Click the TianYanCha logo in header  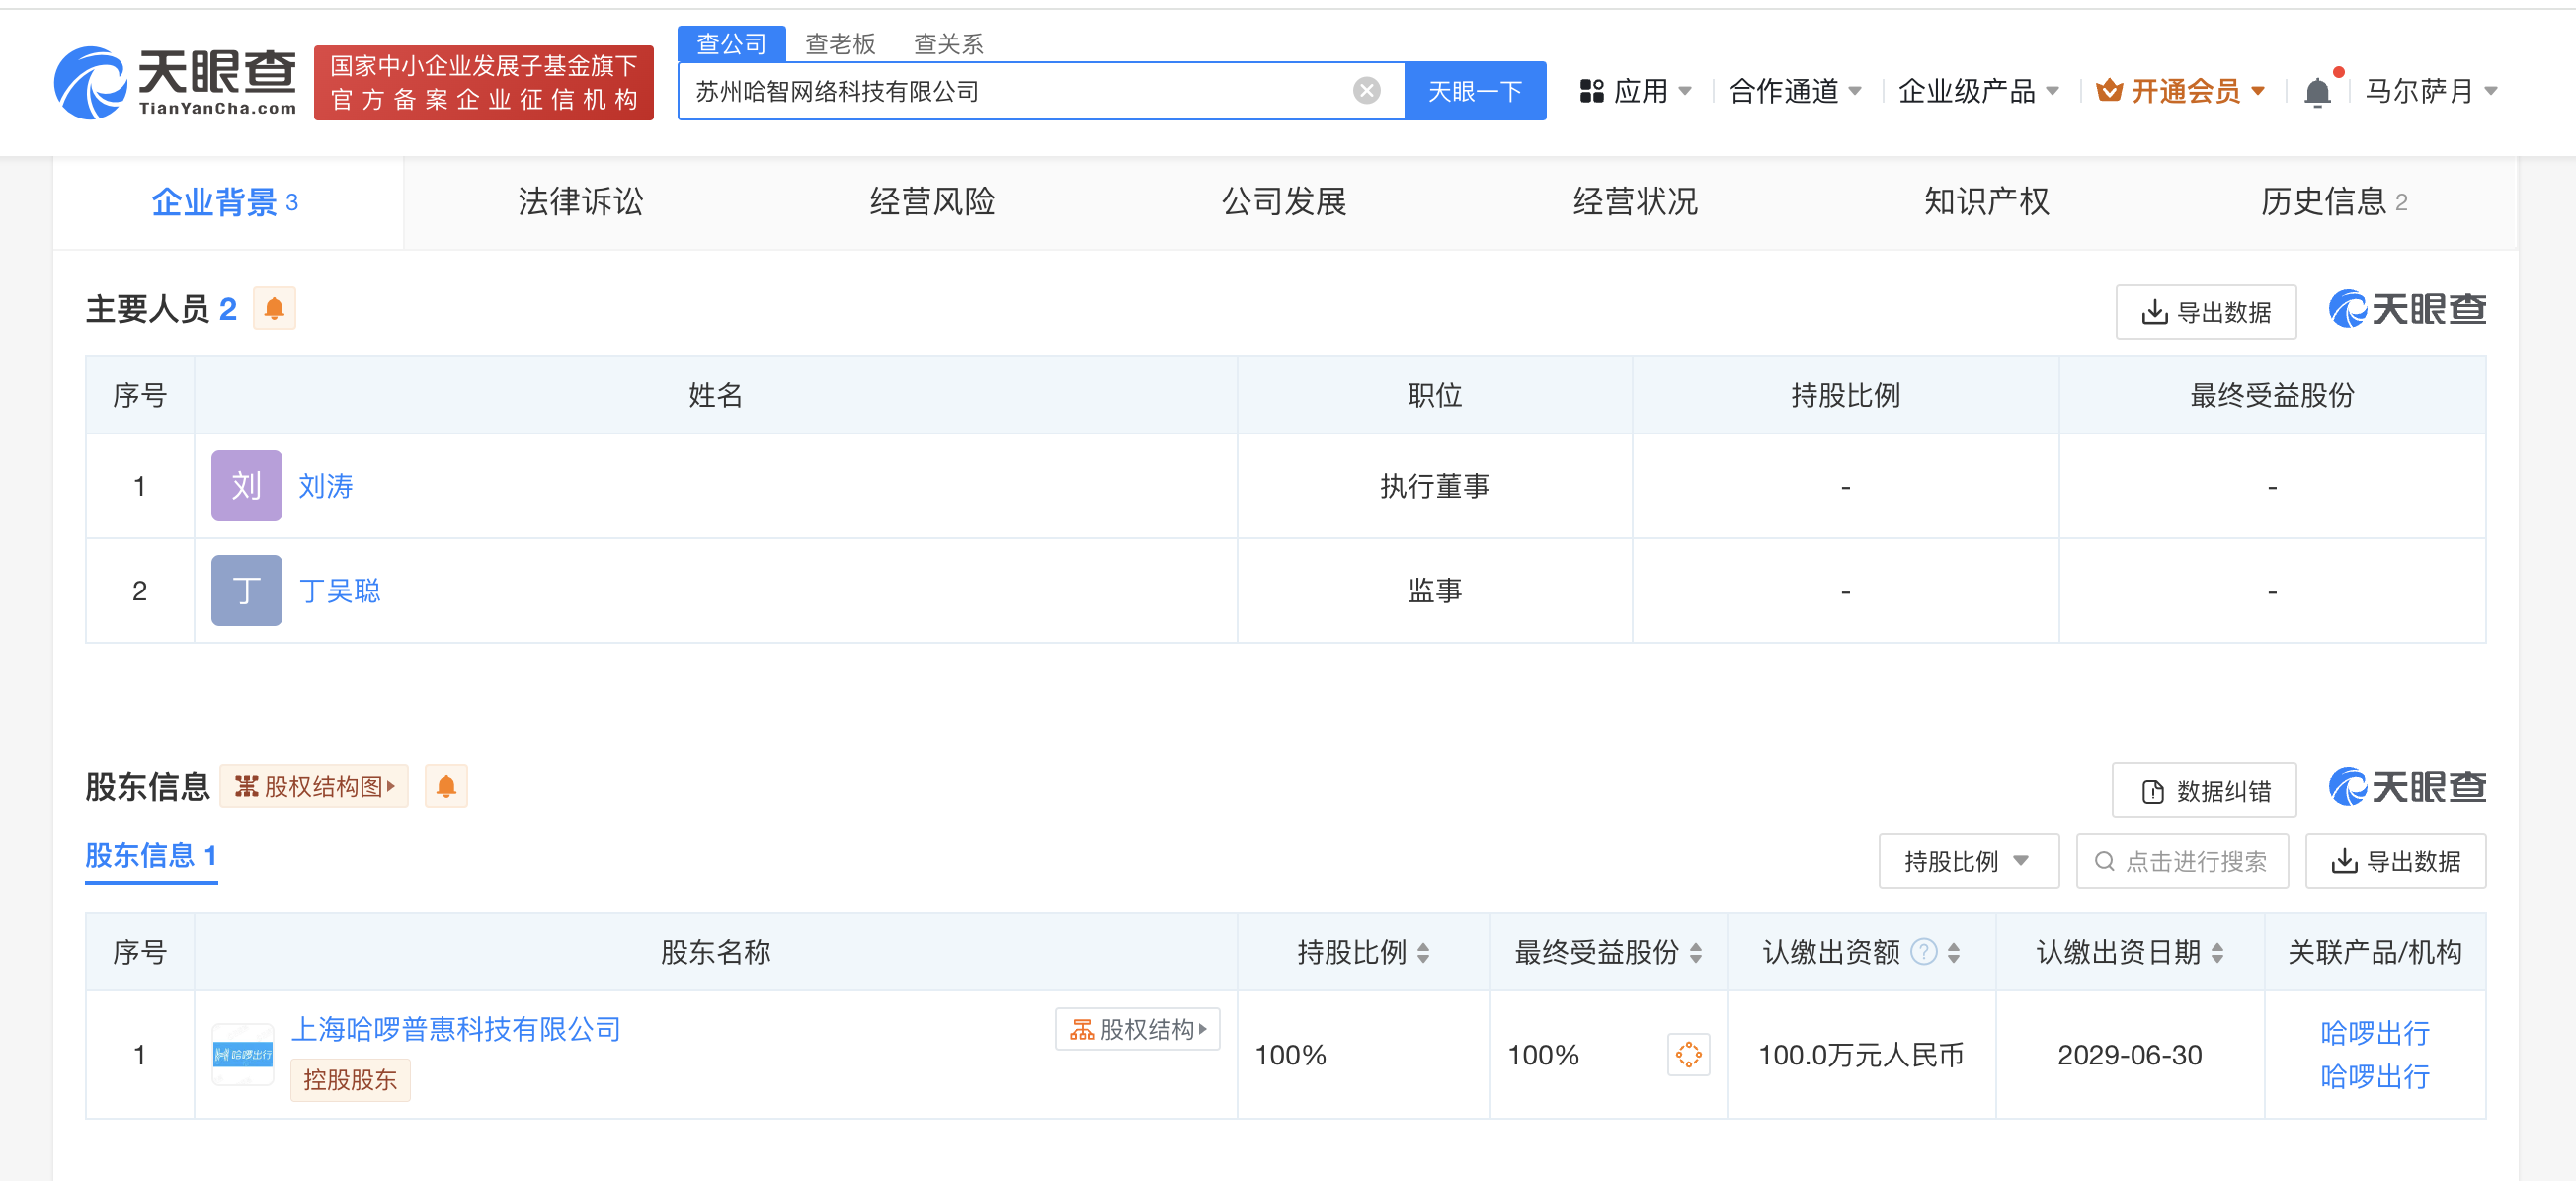tap(176, 82)
